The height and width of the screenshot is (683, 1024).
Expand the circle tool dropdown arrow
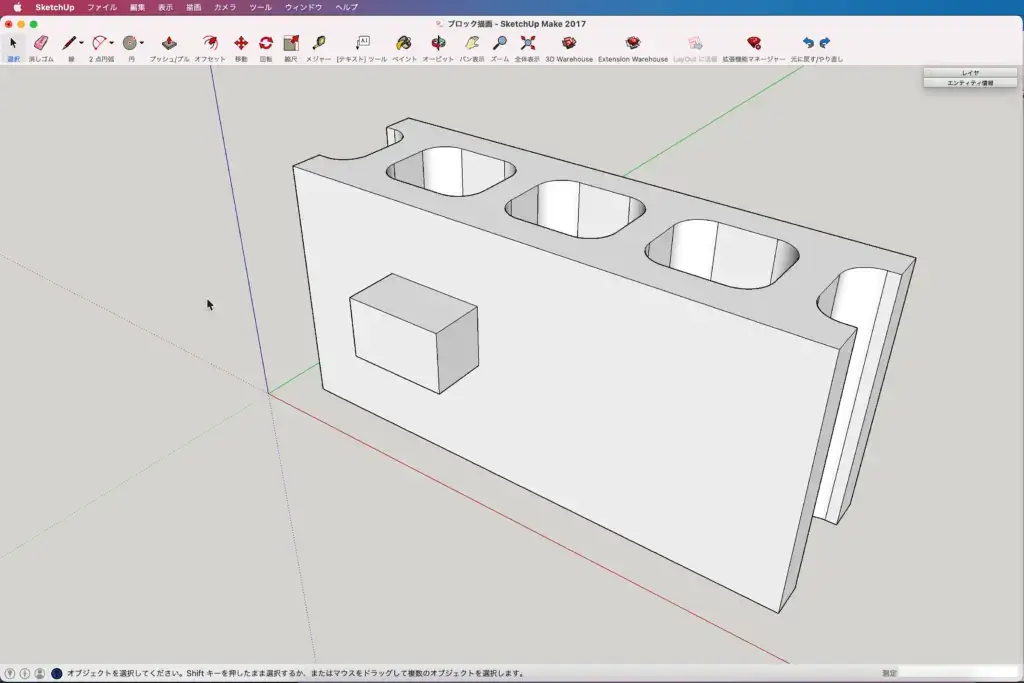[x=142, y=43]
